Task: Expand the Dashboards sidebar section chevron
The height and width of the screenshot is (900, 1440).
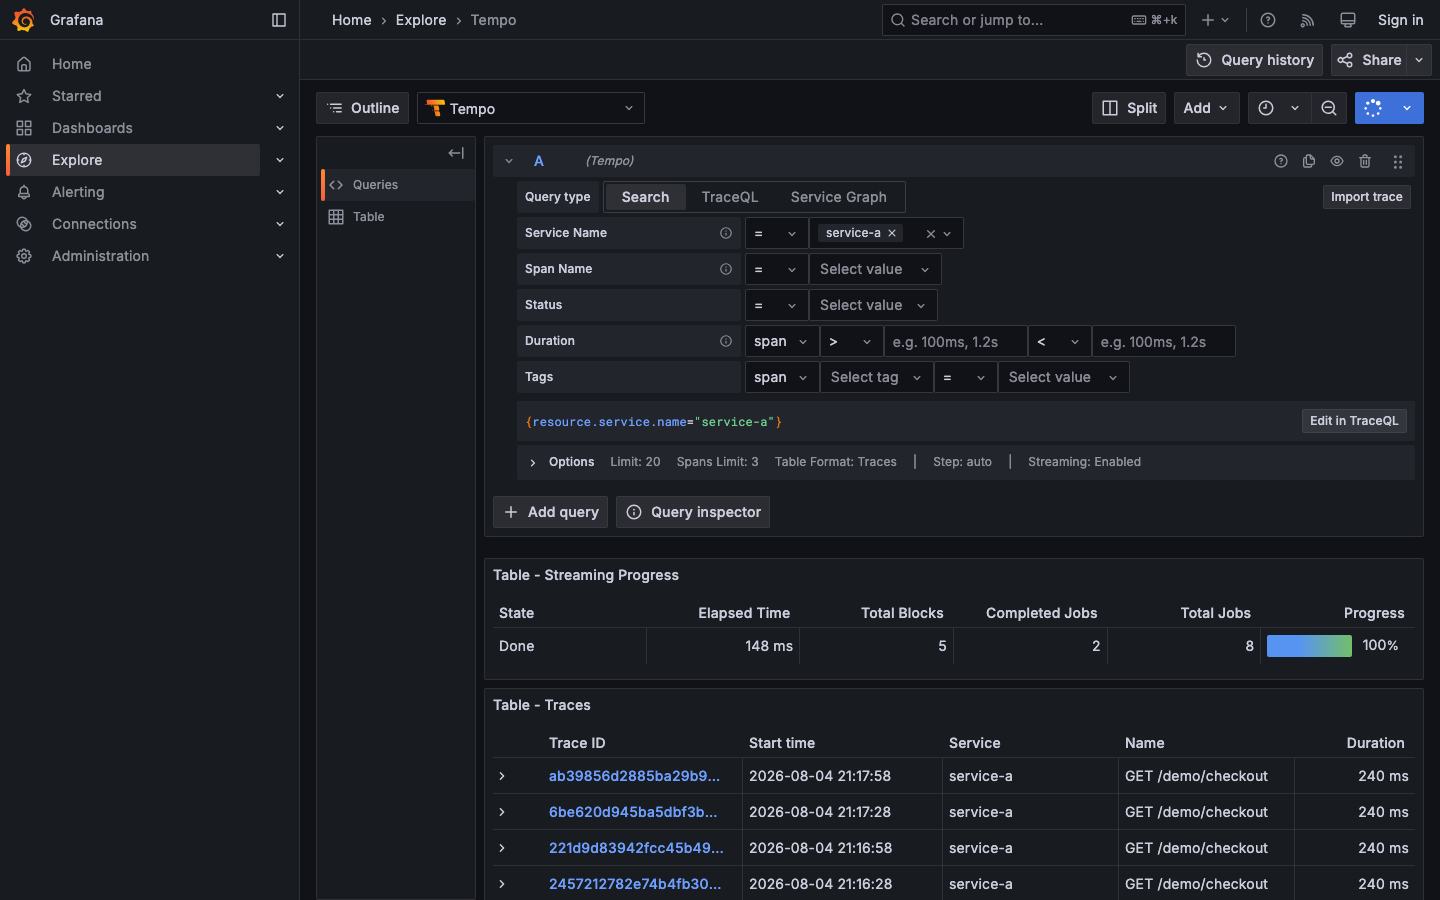Action: click(280, 128)
